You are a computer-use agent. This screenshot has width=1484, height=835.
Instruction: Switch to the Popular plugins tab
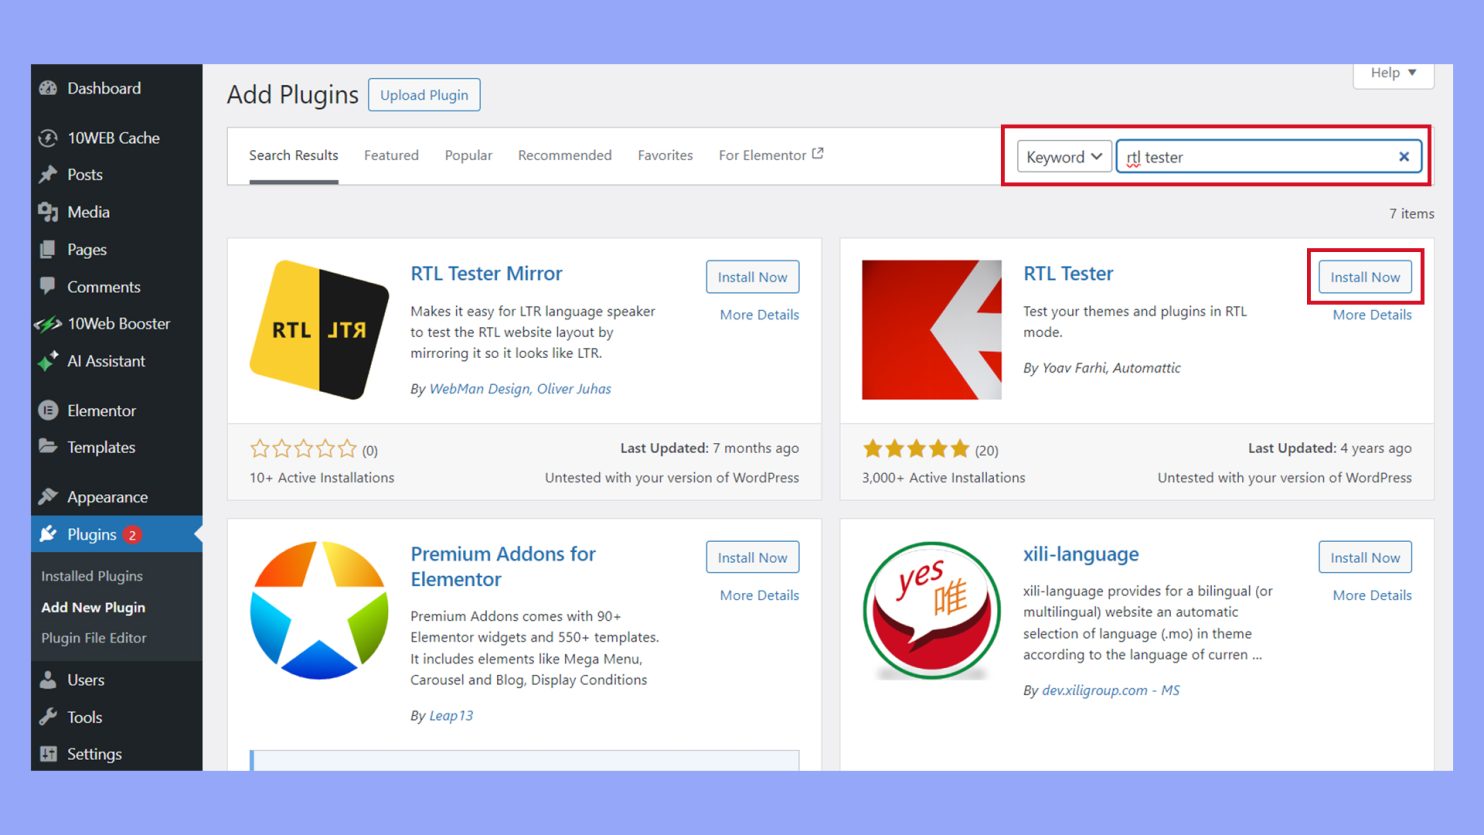pos(468,155)
